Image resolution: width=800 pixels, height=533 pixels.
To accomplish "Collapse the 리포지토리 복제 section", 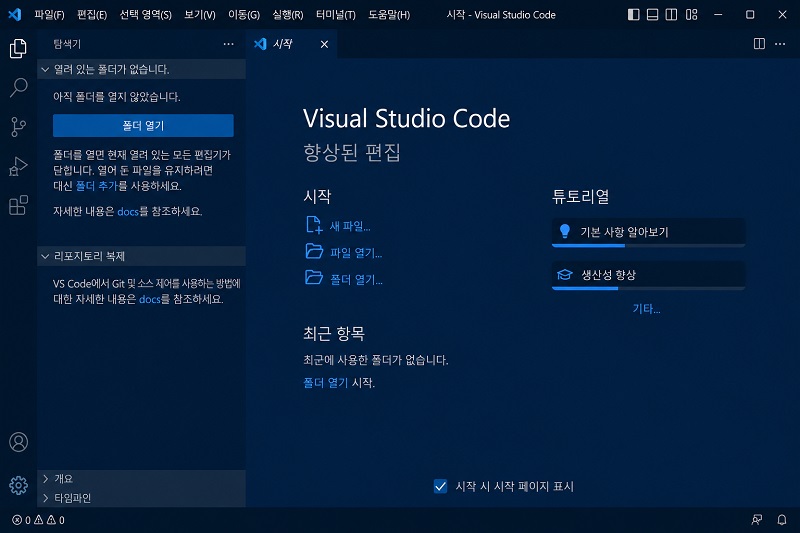I will tap(141, 256).
